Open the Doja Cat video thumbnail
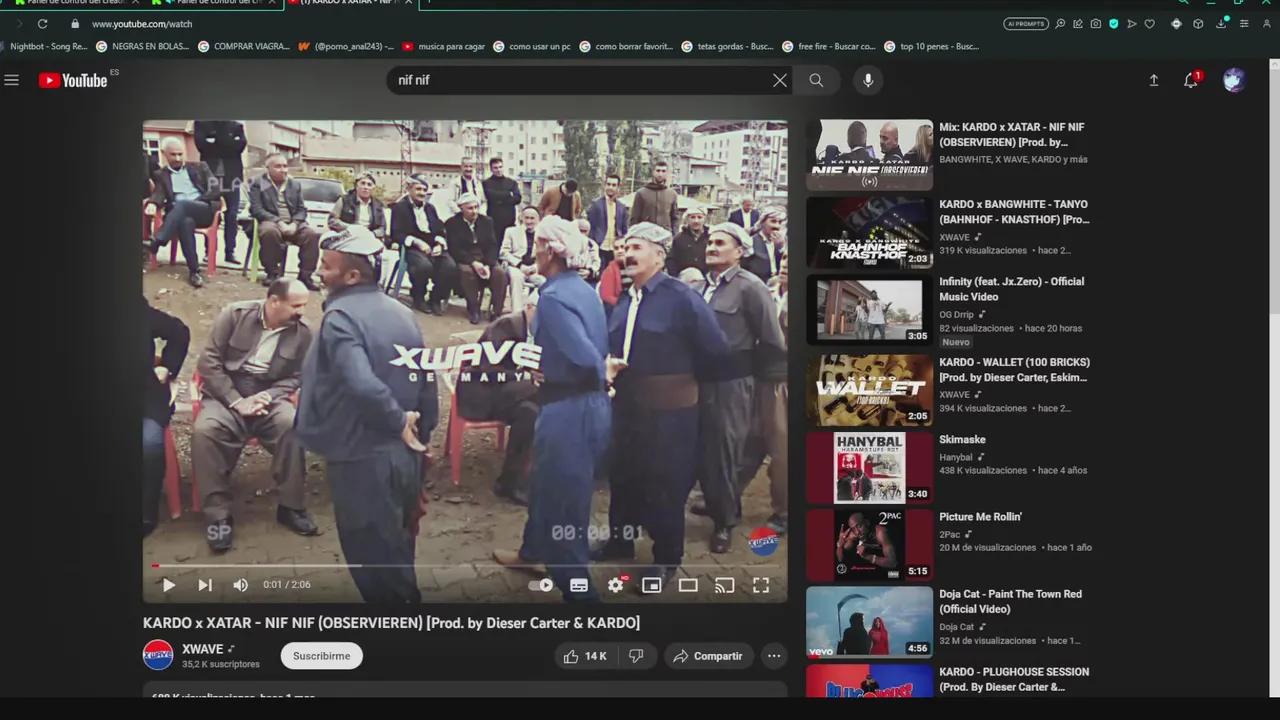 (869, 622)
